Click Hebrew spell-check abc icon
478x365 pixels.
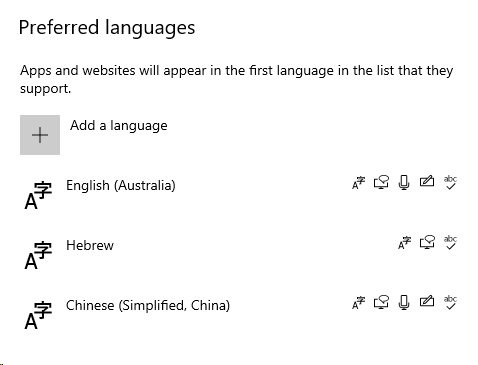[x=450, y=243]
